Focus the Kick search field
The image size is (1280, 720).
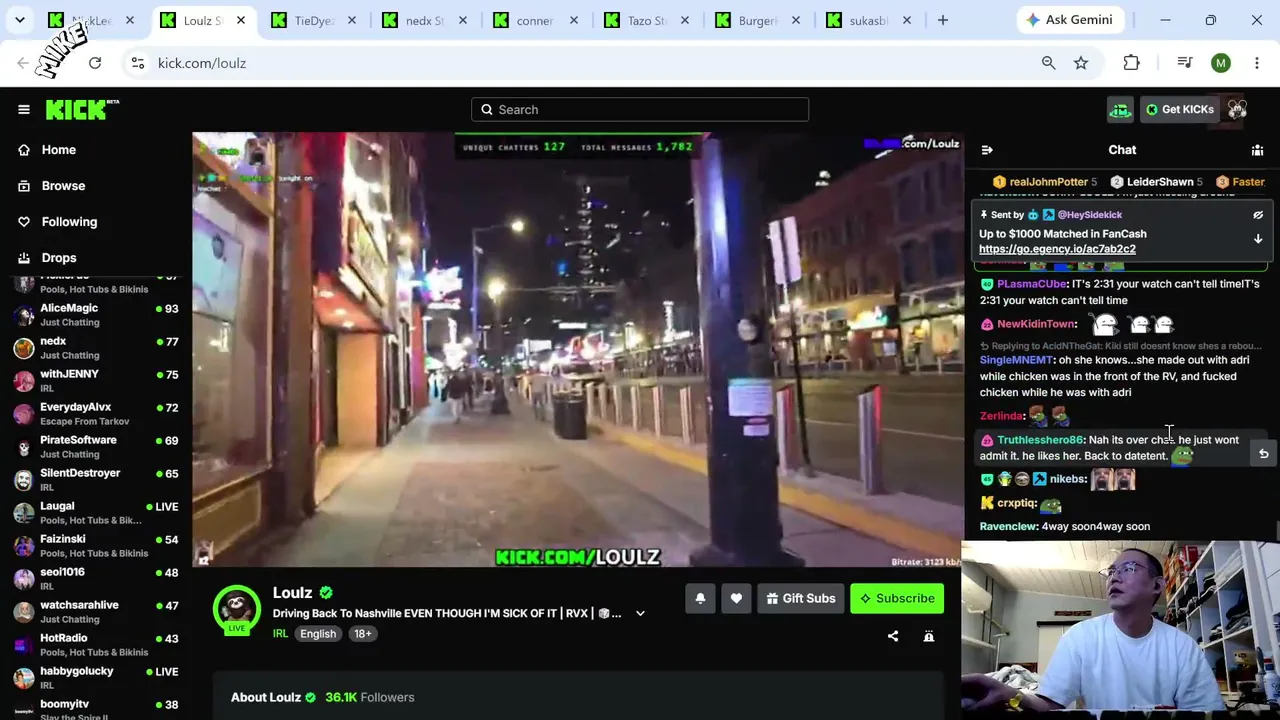point(640,109)
